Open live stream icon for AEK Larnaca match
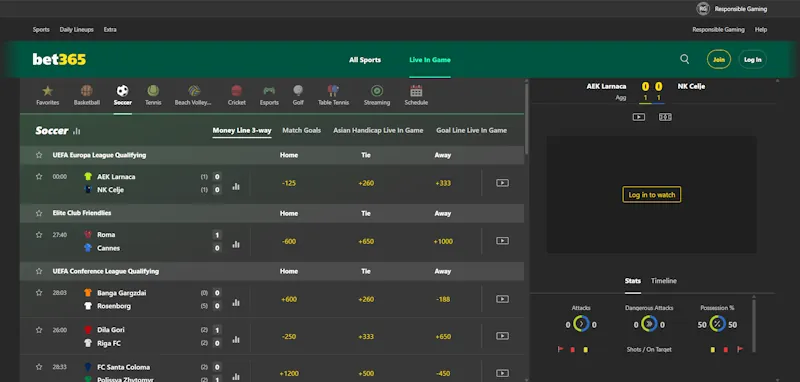 (503, 183)
